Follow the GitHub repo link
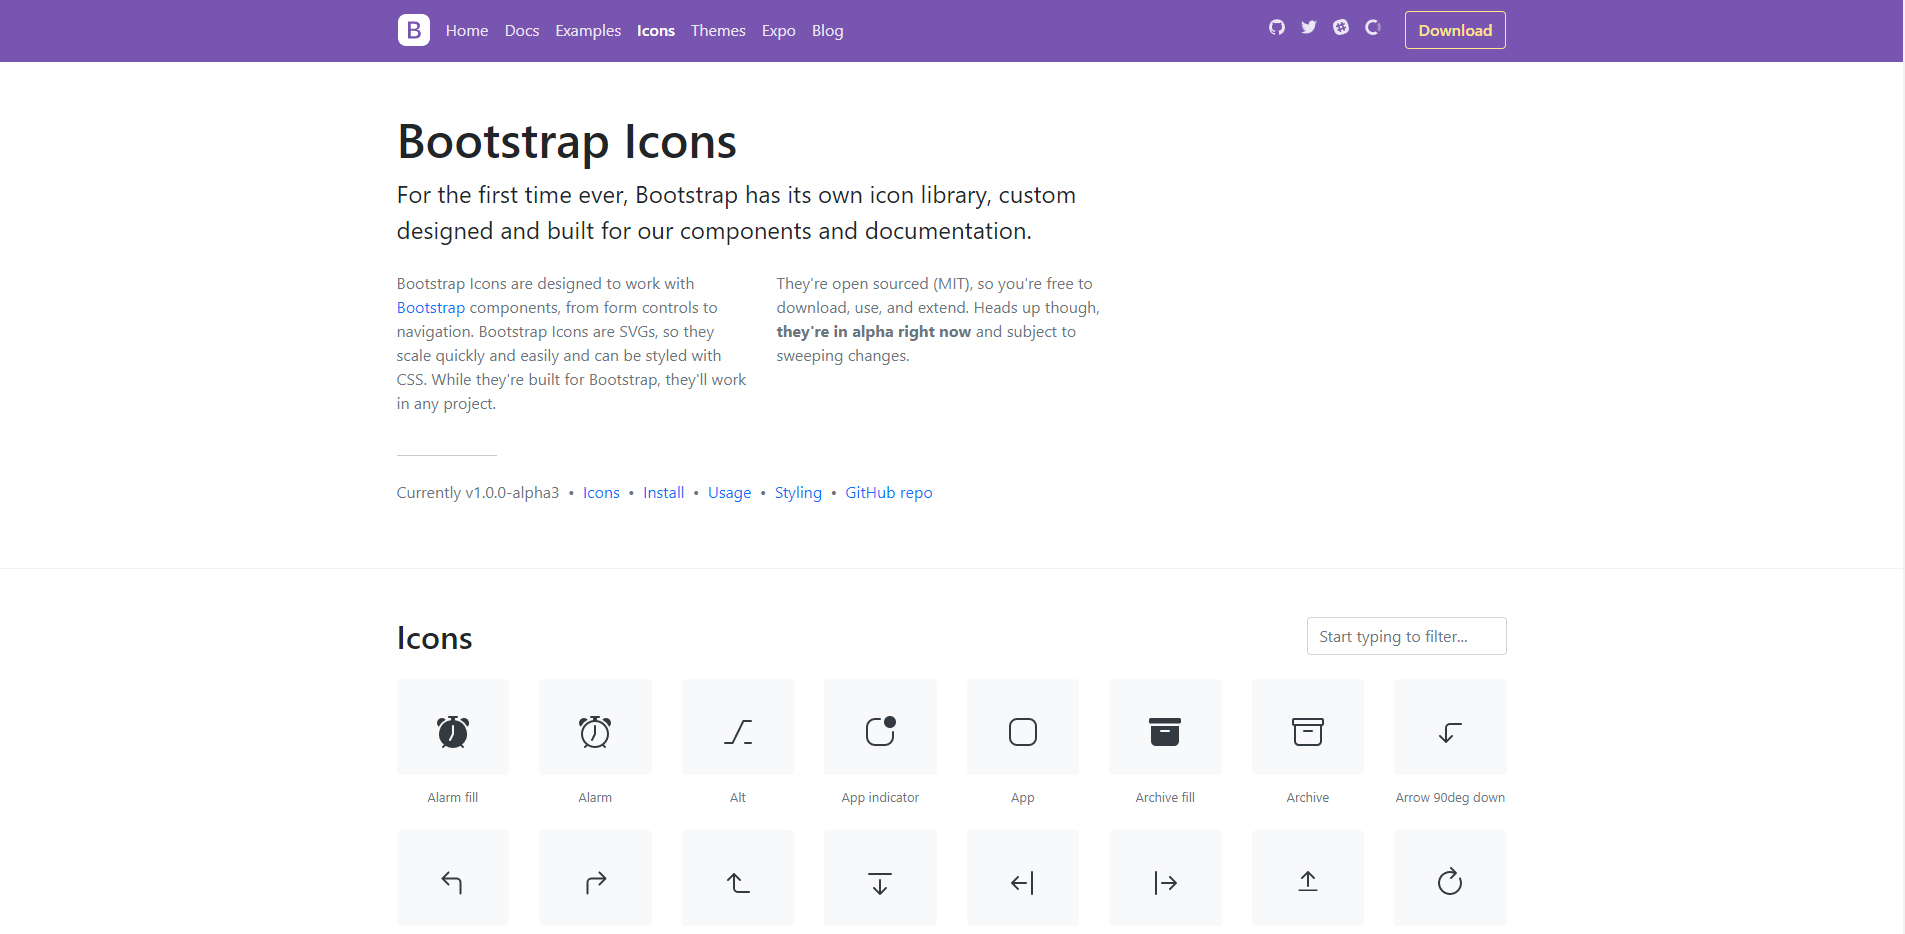 point(888,493)
